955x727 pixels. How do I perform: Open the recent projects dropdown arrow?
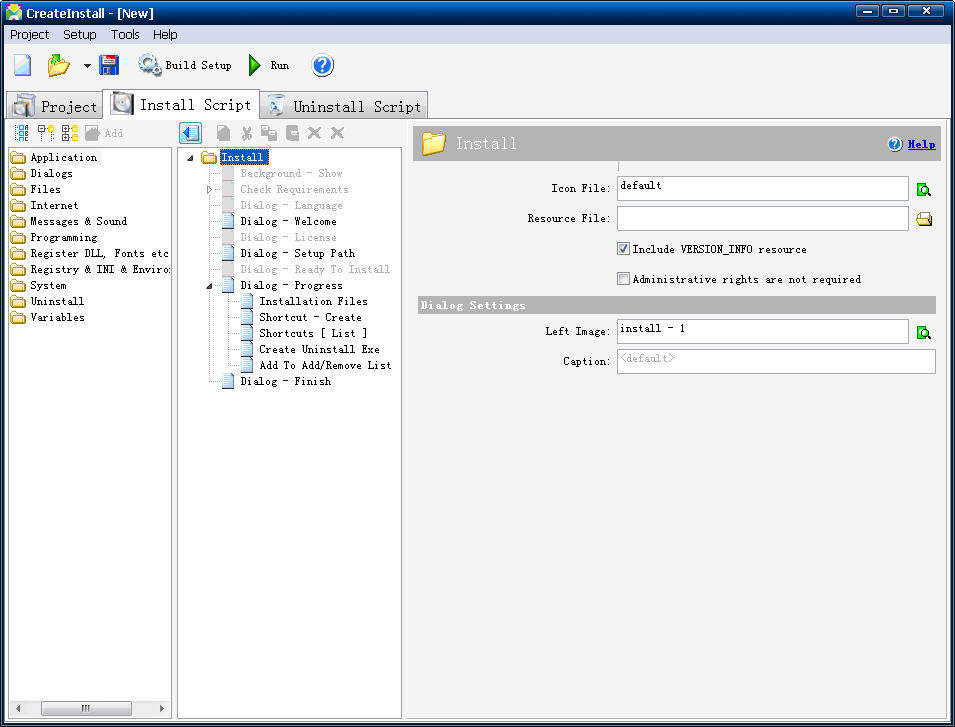[x=87, y=66]
